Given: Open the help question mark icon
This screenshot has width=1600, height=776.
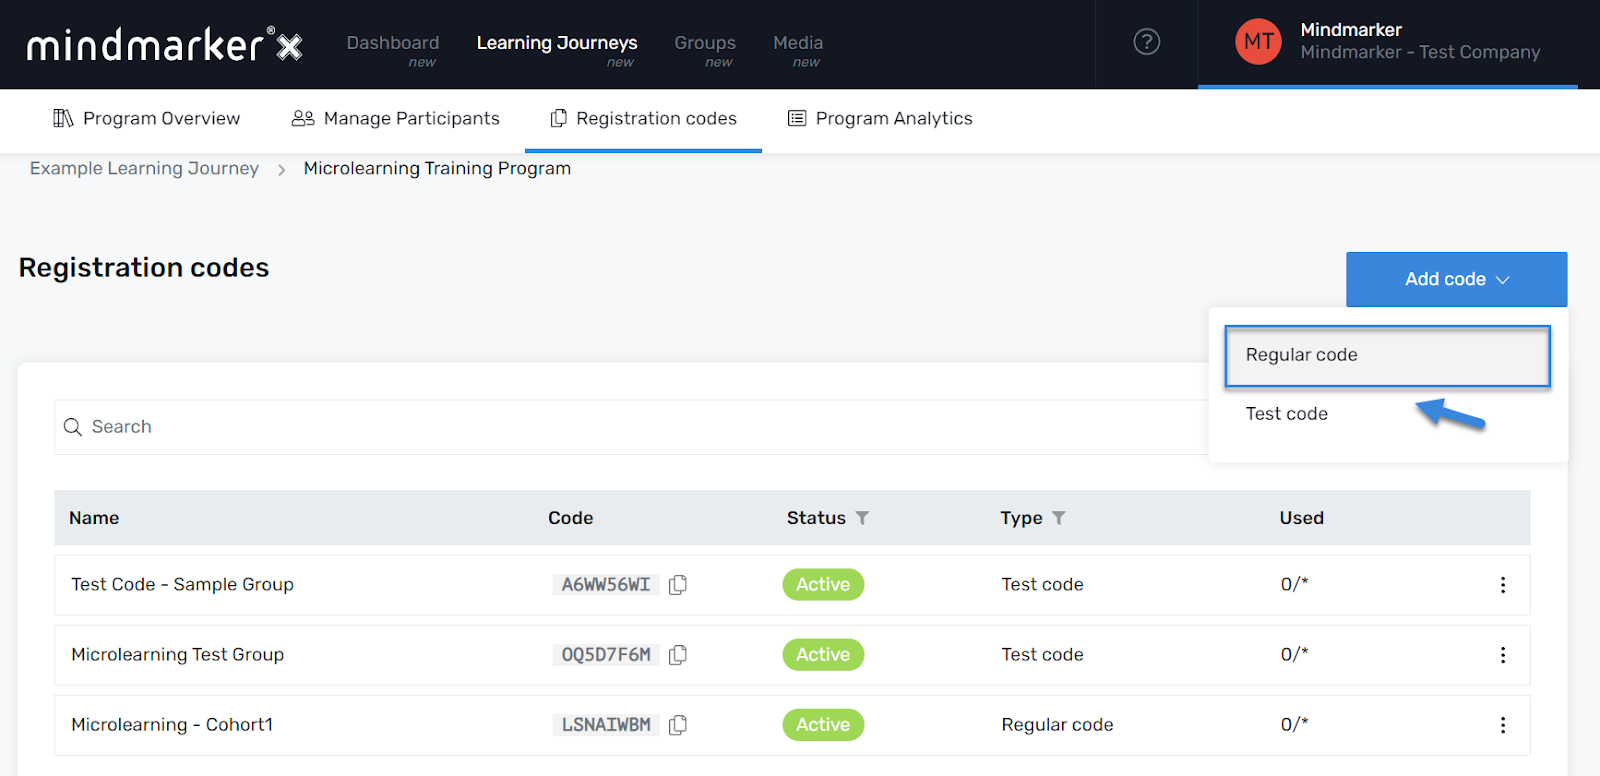Looking at the screenshot, I should click(x=1147, y=42).
